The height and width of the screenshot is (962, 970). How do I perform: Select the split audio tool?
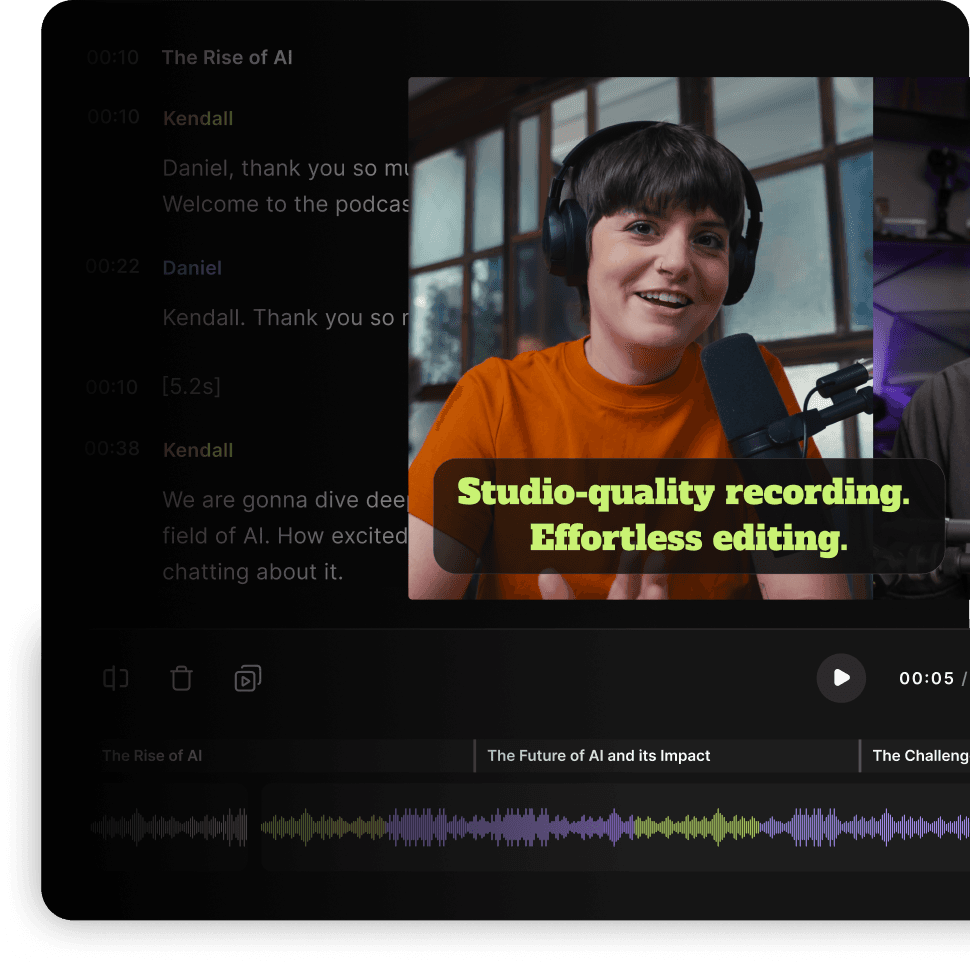point(114,678)
